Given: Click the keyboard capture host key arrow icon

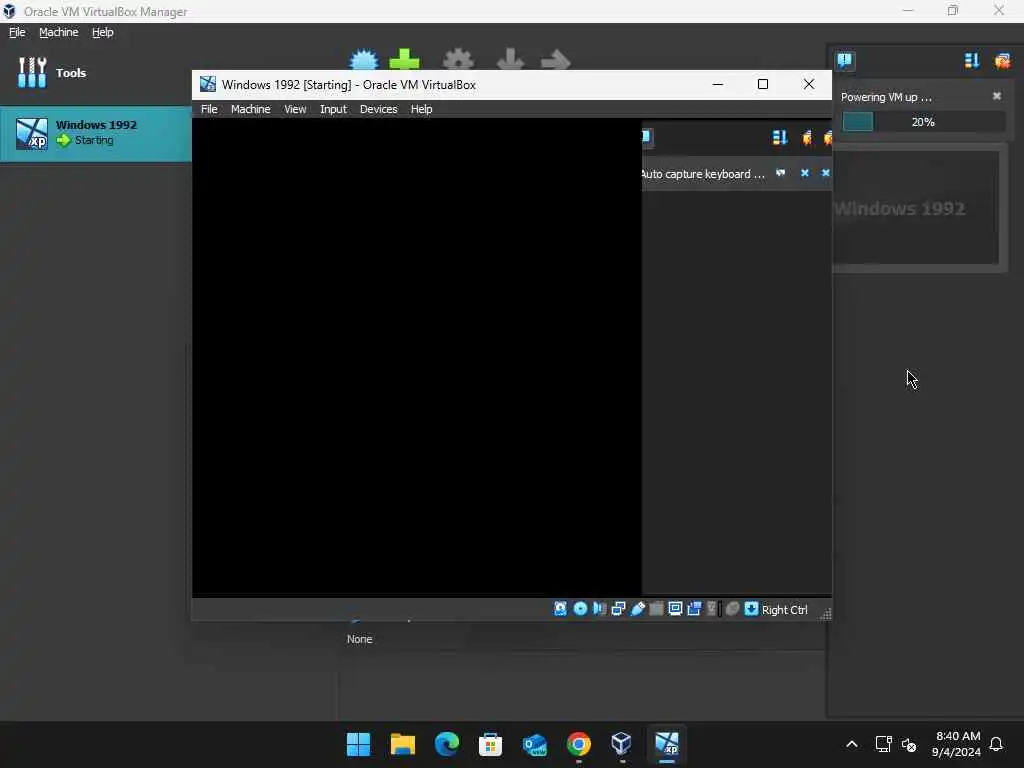Looking at the screenshot, I should 751,609.
